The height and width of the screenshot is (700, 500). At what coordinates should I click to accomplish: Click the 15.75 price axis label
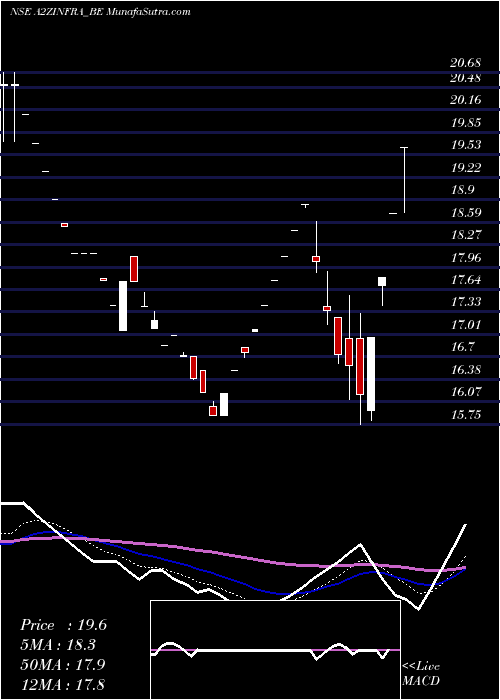coord(466,415)
